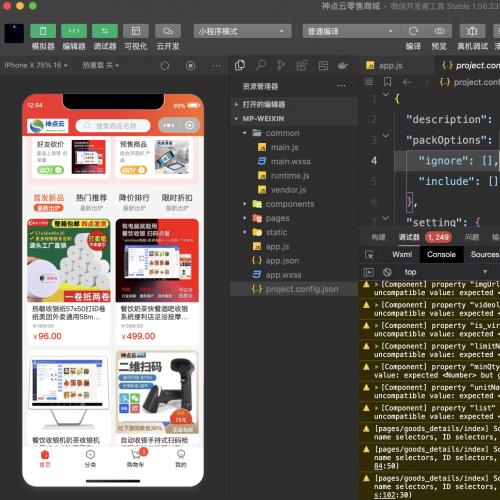Switch to the 调试器 panel tab
The width and height of the screenshot is (500, 500).
409,237
